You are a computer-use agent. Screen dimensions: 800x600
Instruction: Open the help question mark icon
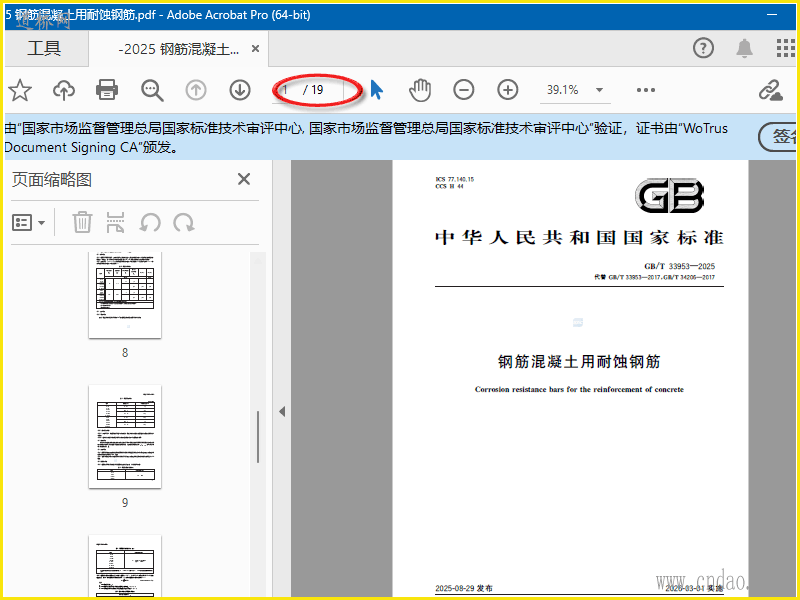(703, 48)
